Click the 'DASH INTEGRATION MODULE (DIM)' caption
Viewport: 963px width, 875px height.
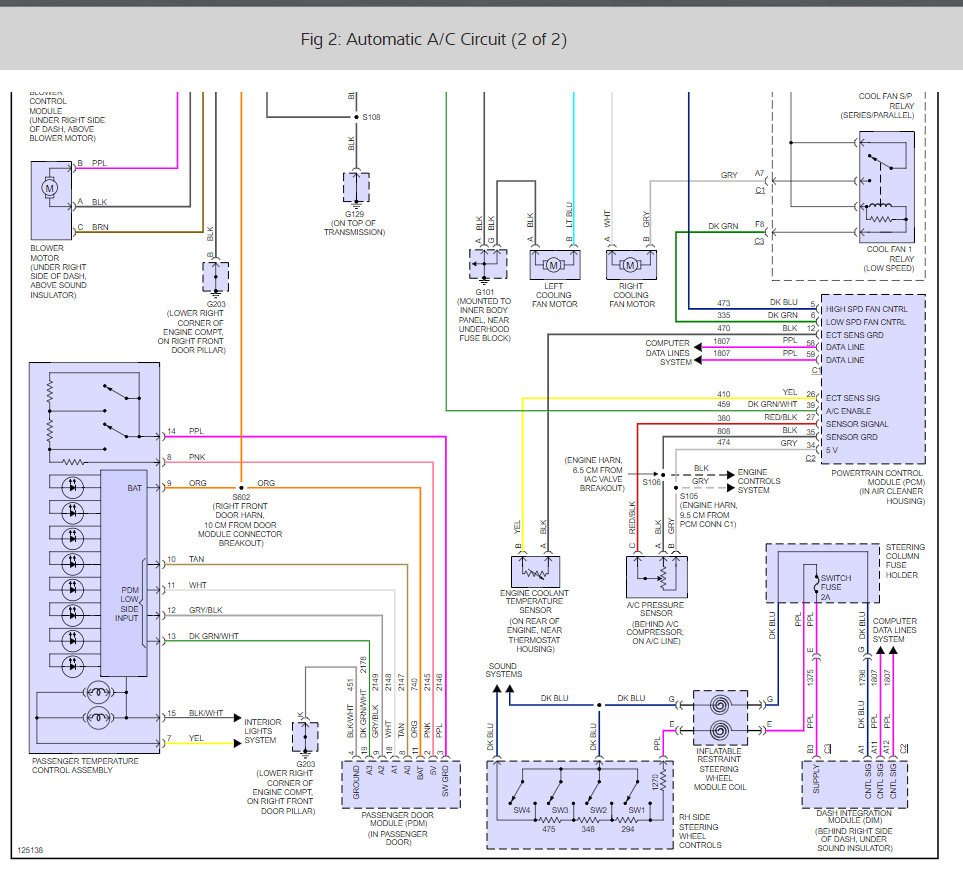(x=854, y=817)
